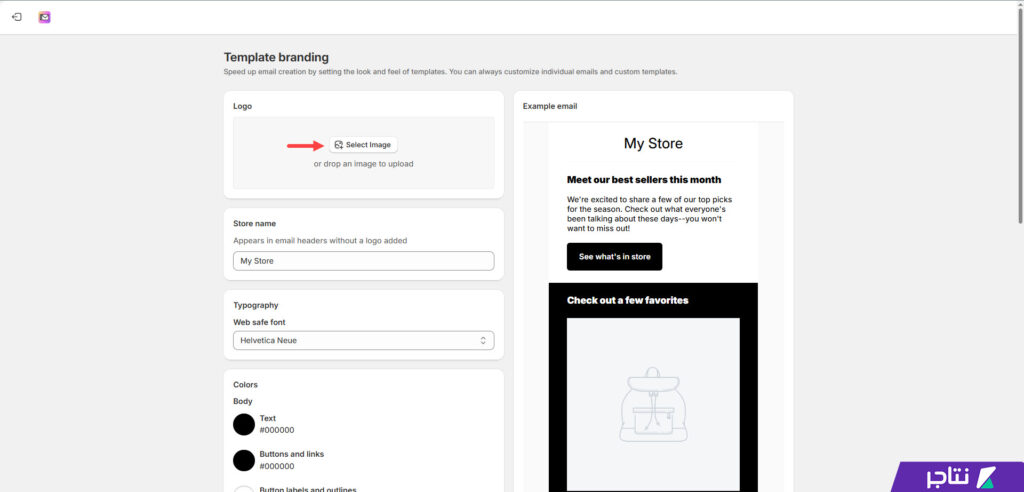
Task: Click the 'Web safe font' label
Action: (259, 322)
